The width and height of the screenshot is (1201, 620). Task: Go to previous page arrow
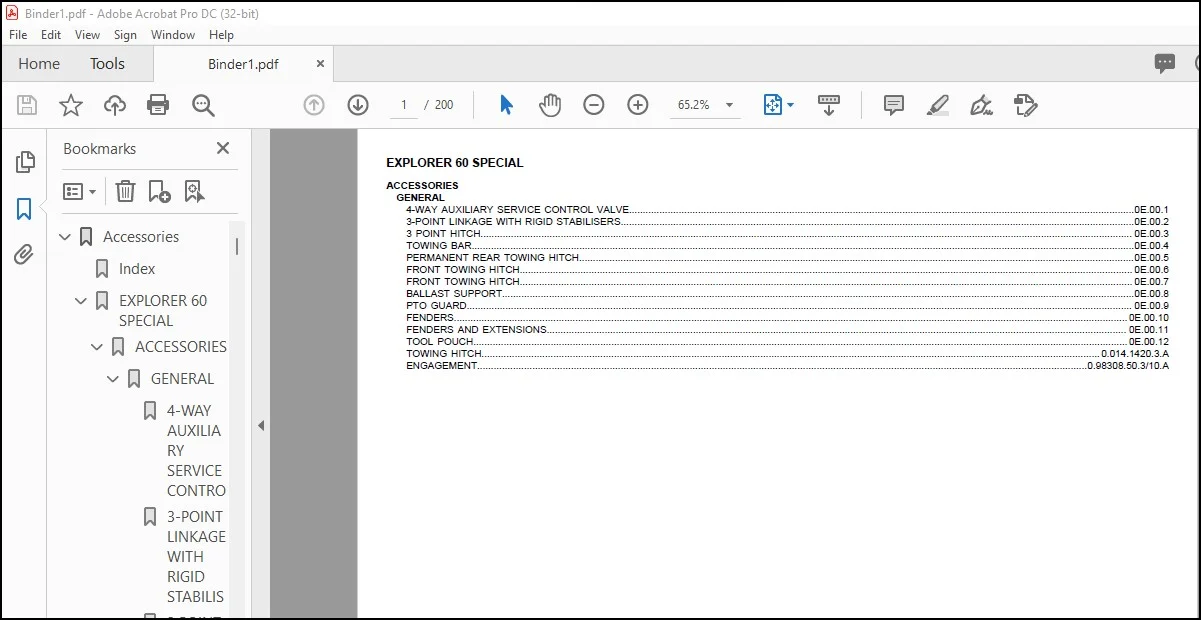(x=314, y=105)
